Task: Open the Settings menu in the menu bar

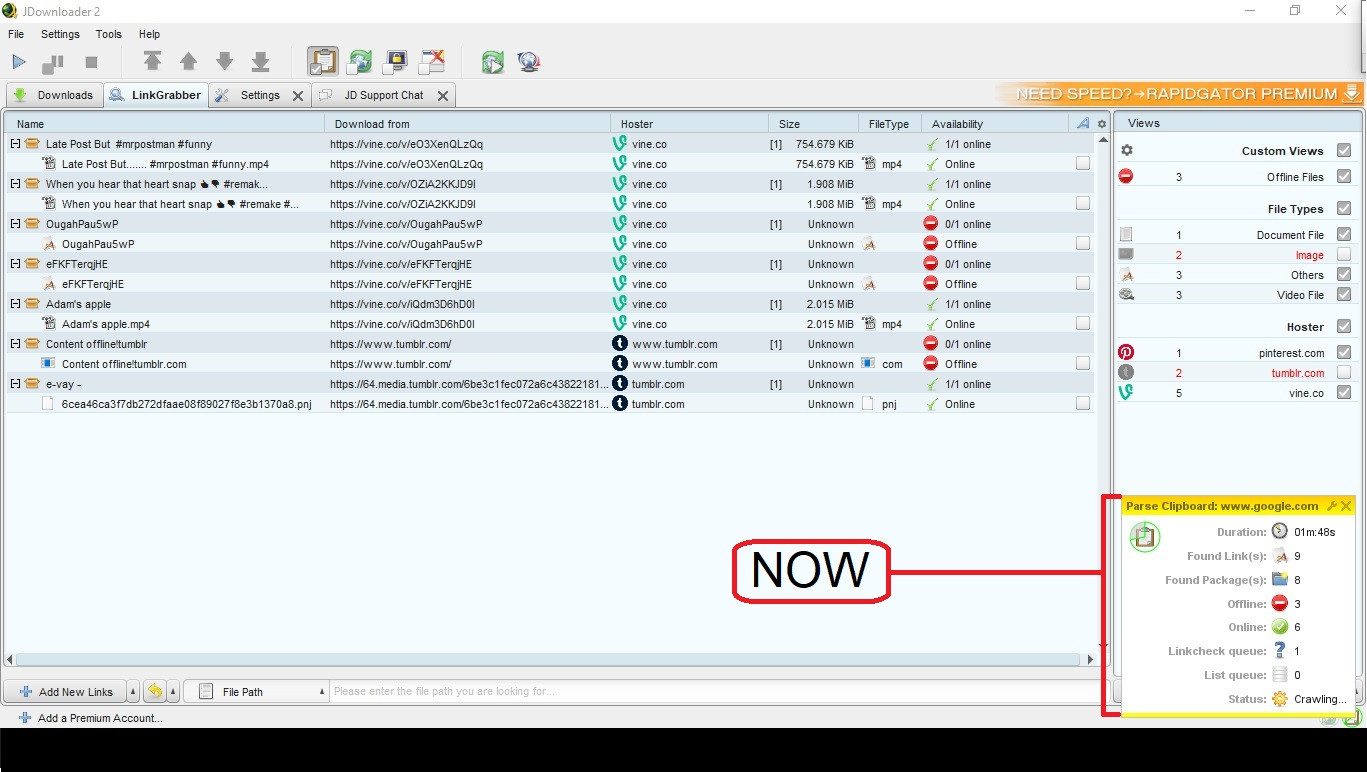Action: (x=60, y=34)
